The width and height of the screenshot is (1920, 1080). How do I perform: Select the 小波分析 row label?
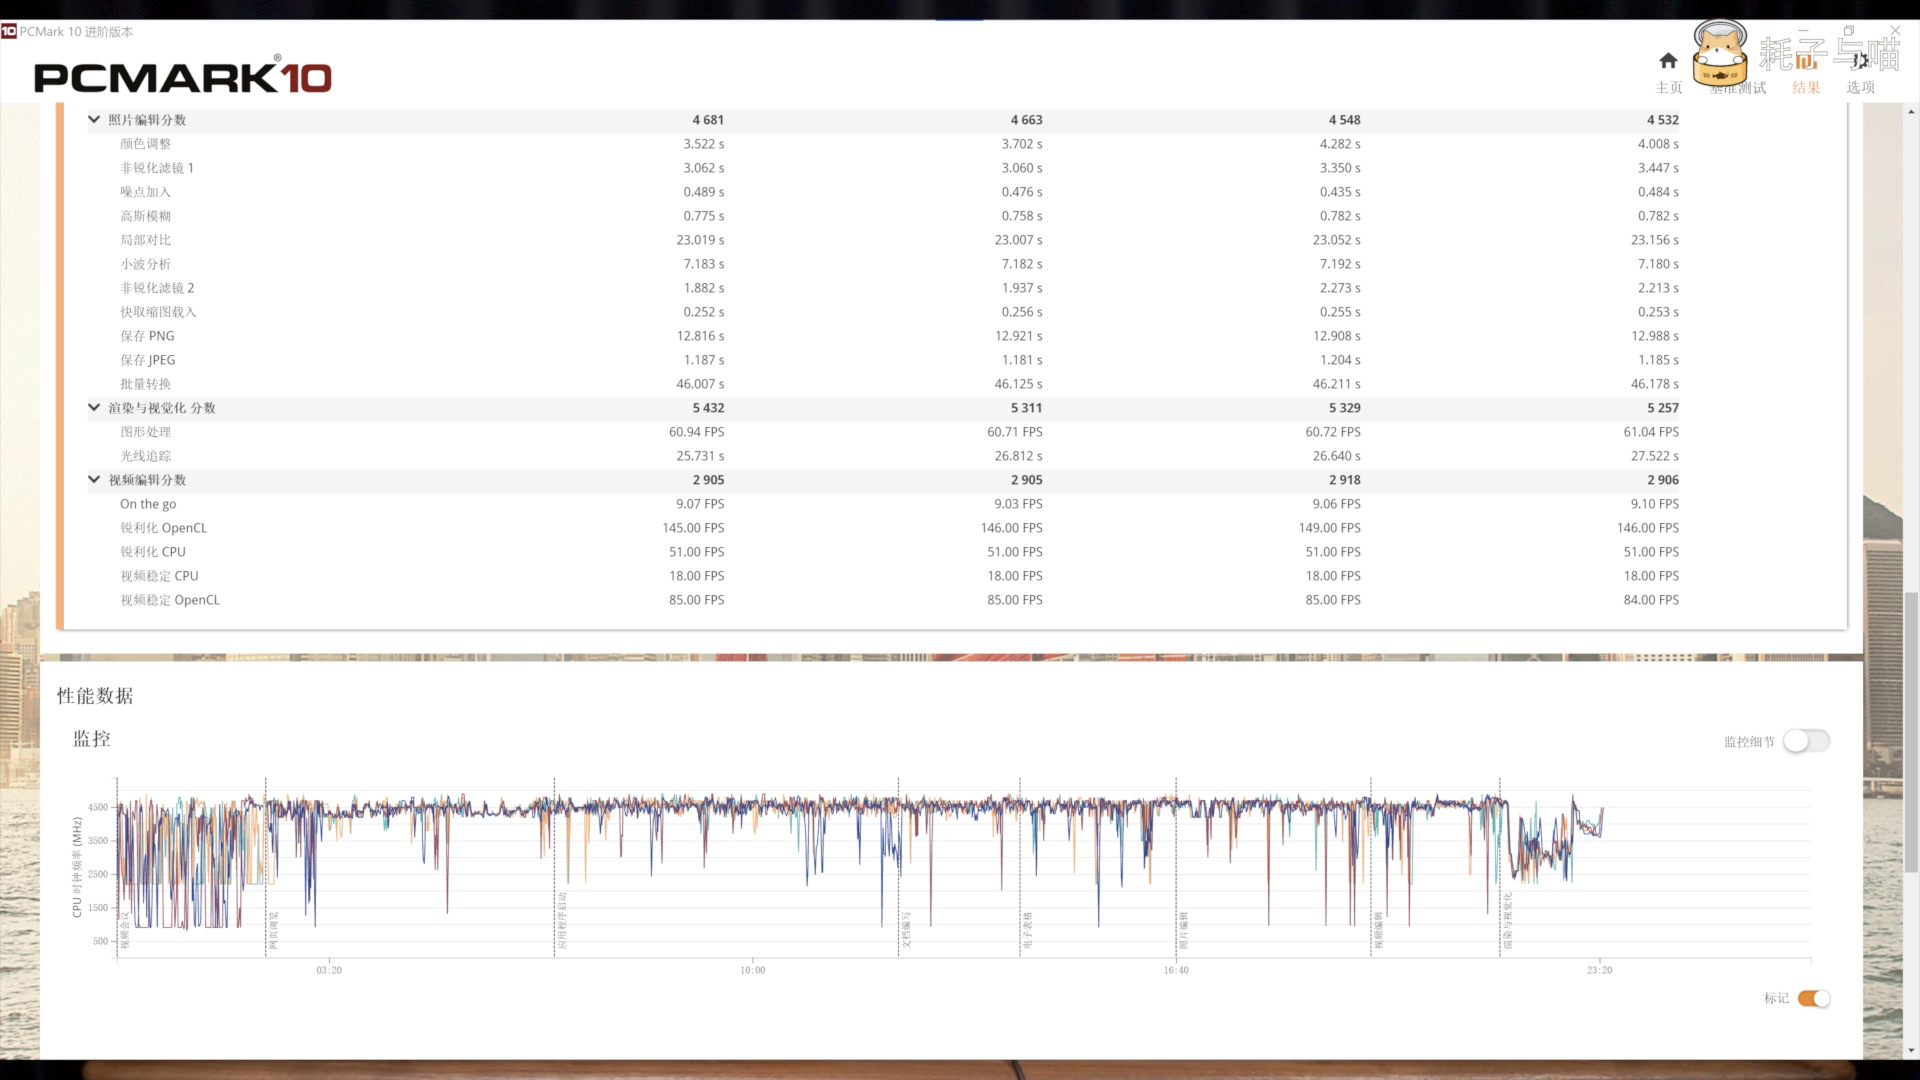coord(146,264)
